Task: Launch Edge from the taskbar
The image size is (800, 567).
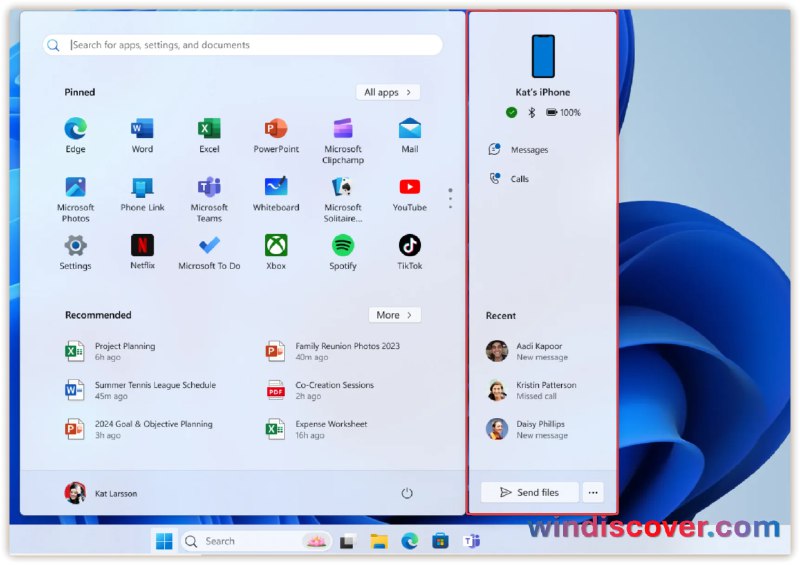Action: (x=410, y=541)
